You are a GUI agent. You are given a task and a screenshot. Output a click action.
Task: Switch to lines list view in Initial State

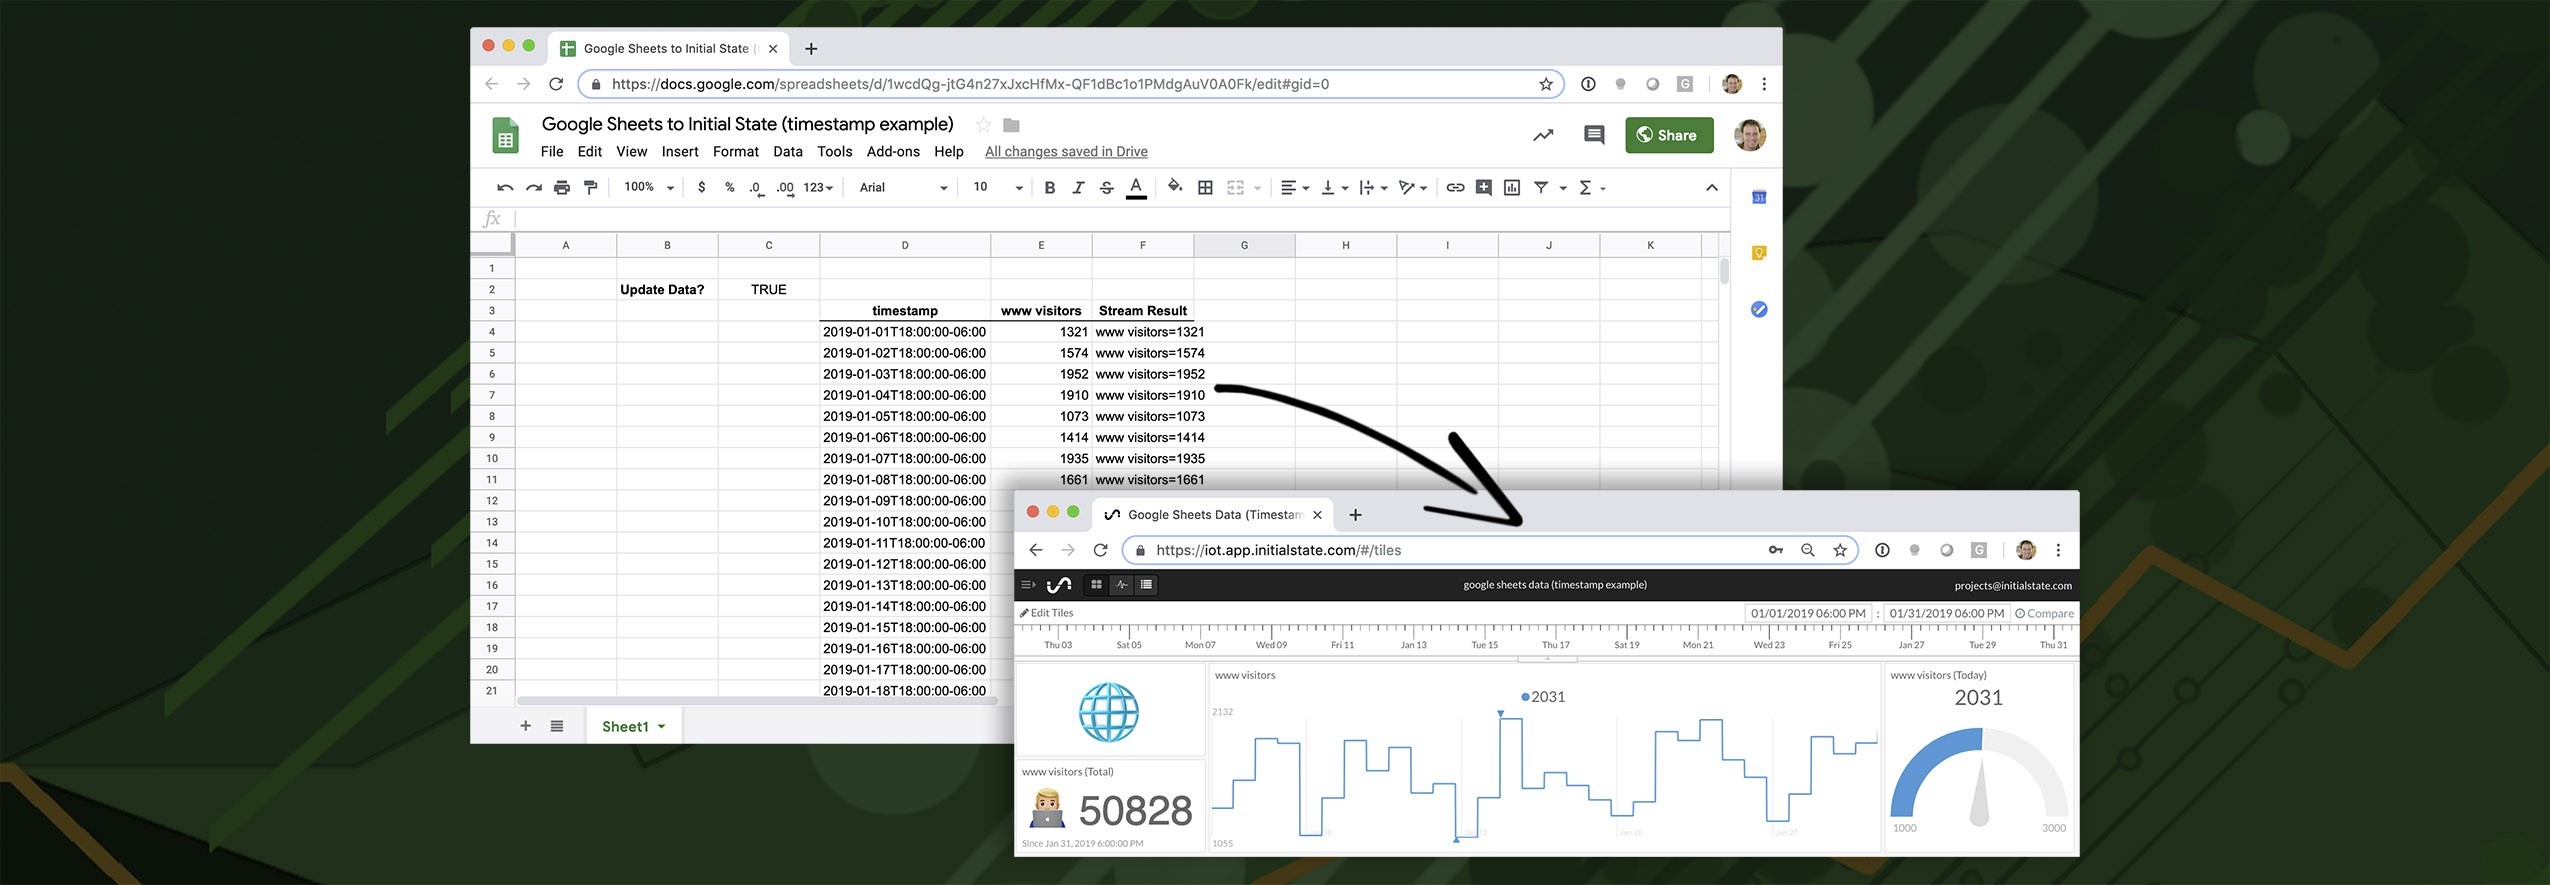coord(1147,585)
